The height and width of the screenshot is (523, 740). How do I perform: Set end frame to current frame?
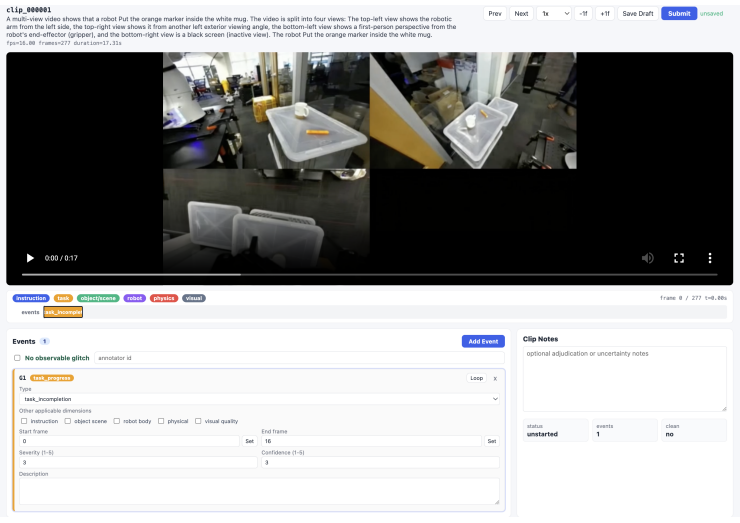[x=492, y=441]
